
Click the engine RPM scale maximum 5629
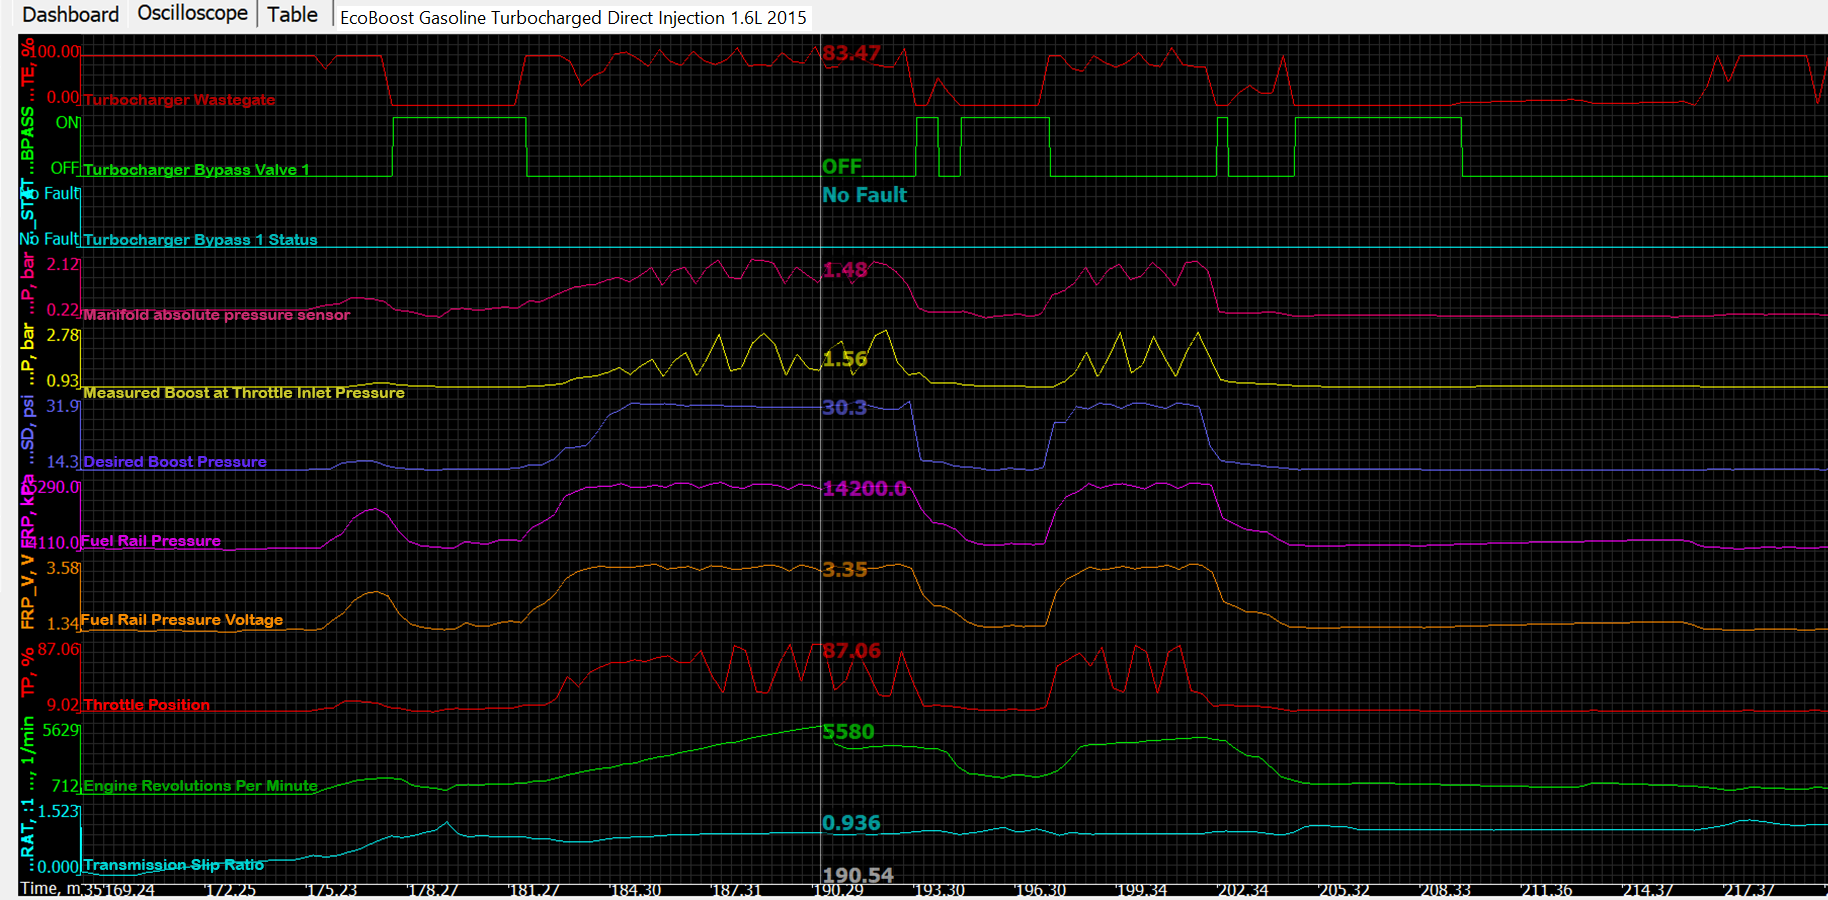click(x=61, y=730)
